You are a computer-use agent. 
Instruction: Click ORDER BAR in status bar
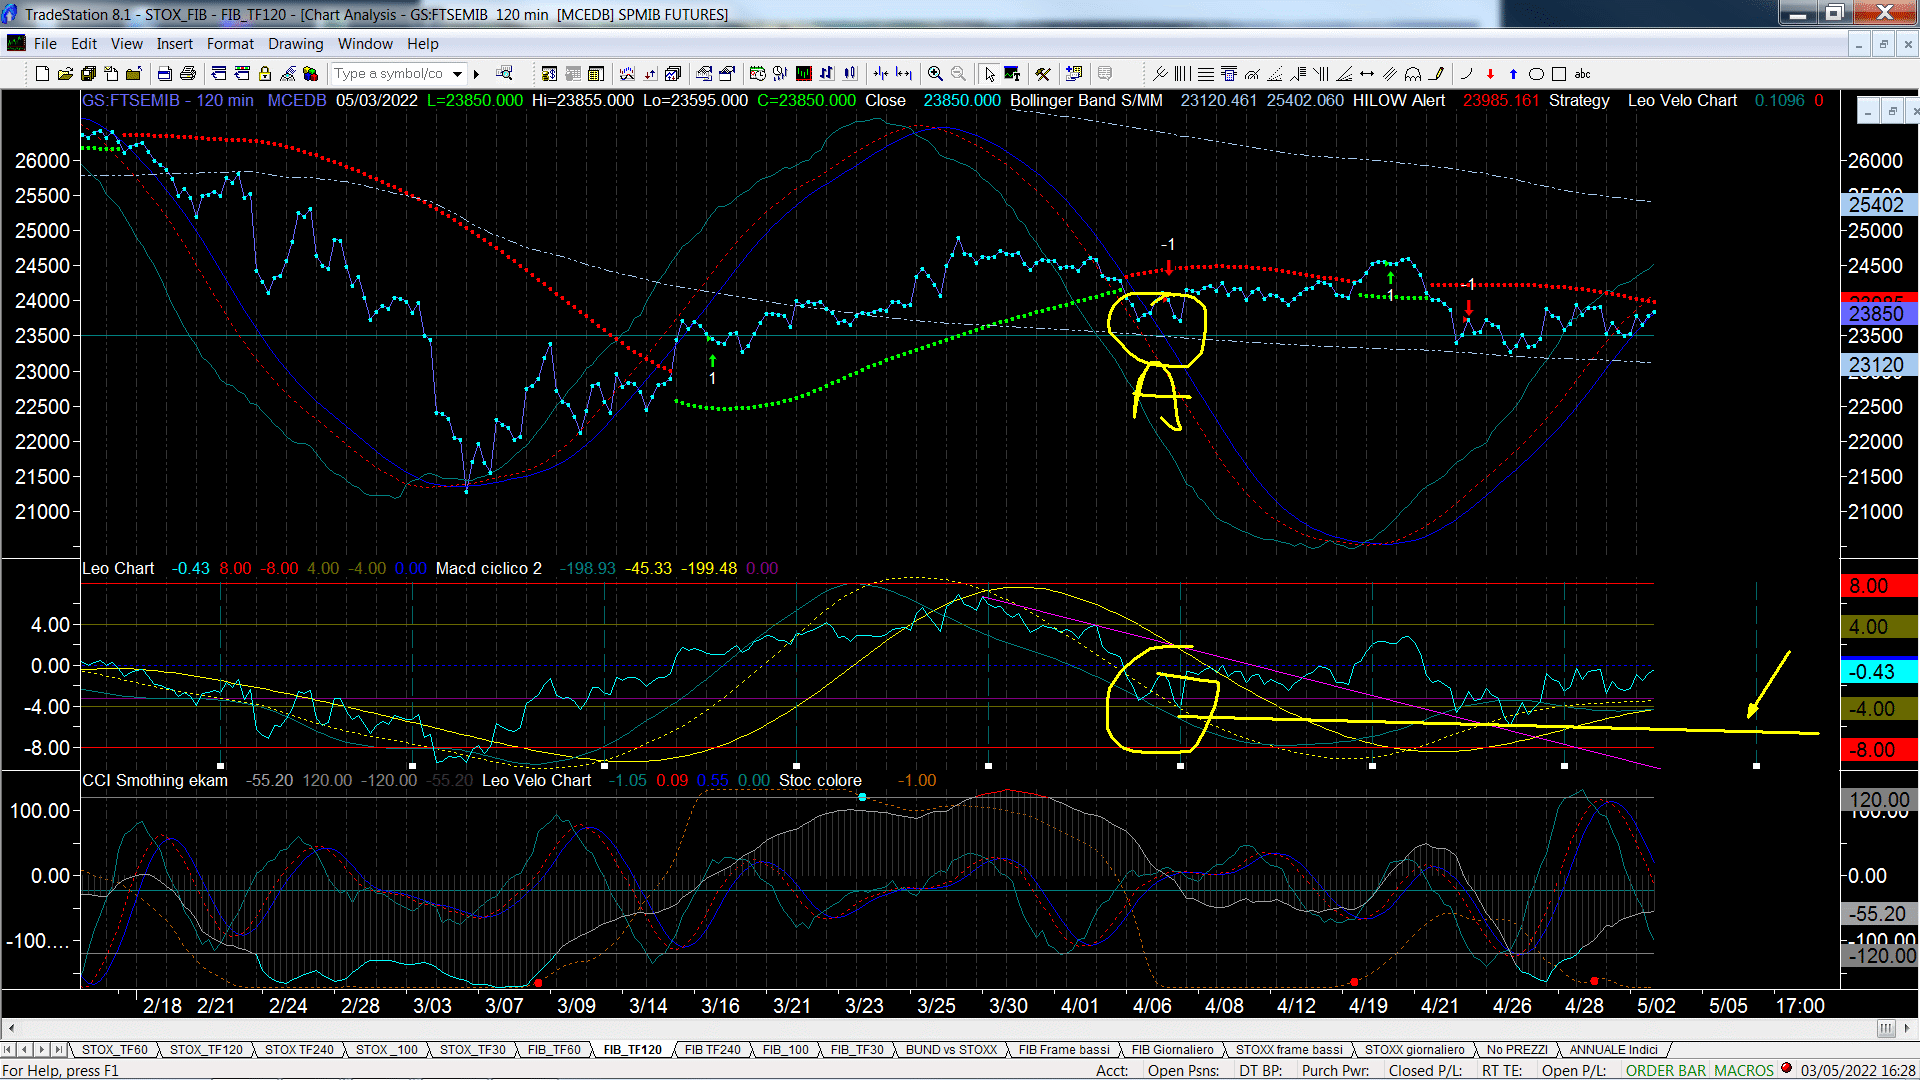click(1665, 1070)
